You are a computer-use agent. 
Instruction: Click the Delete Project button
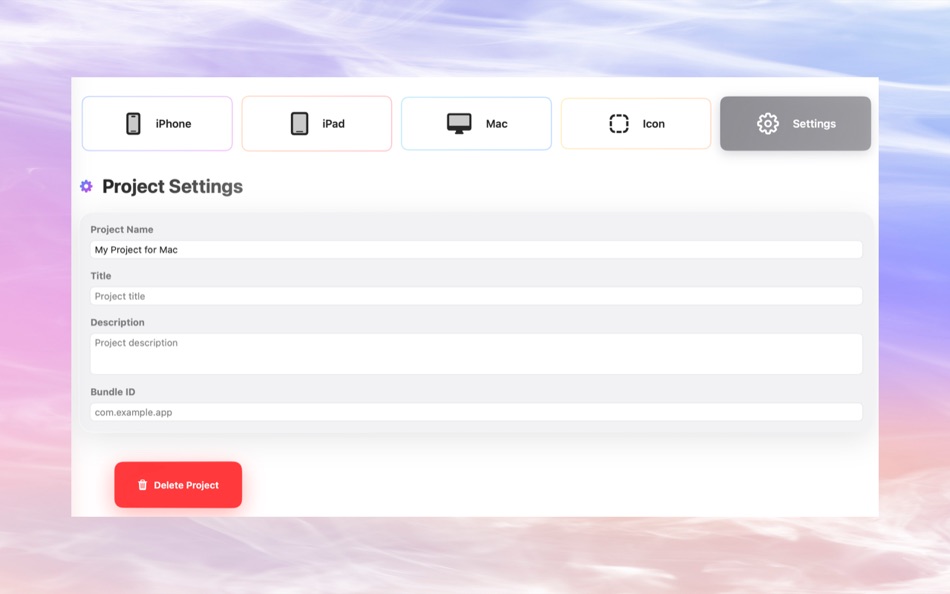(178, 484)
